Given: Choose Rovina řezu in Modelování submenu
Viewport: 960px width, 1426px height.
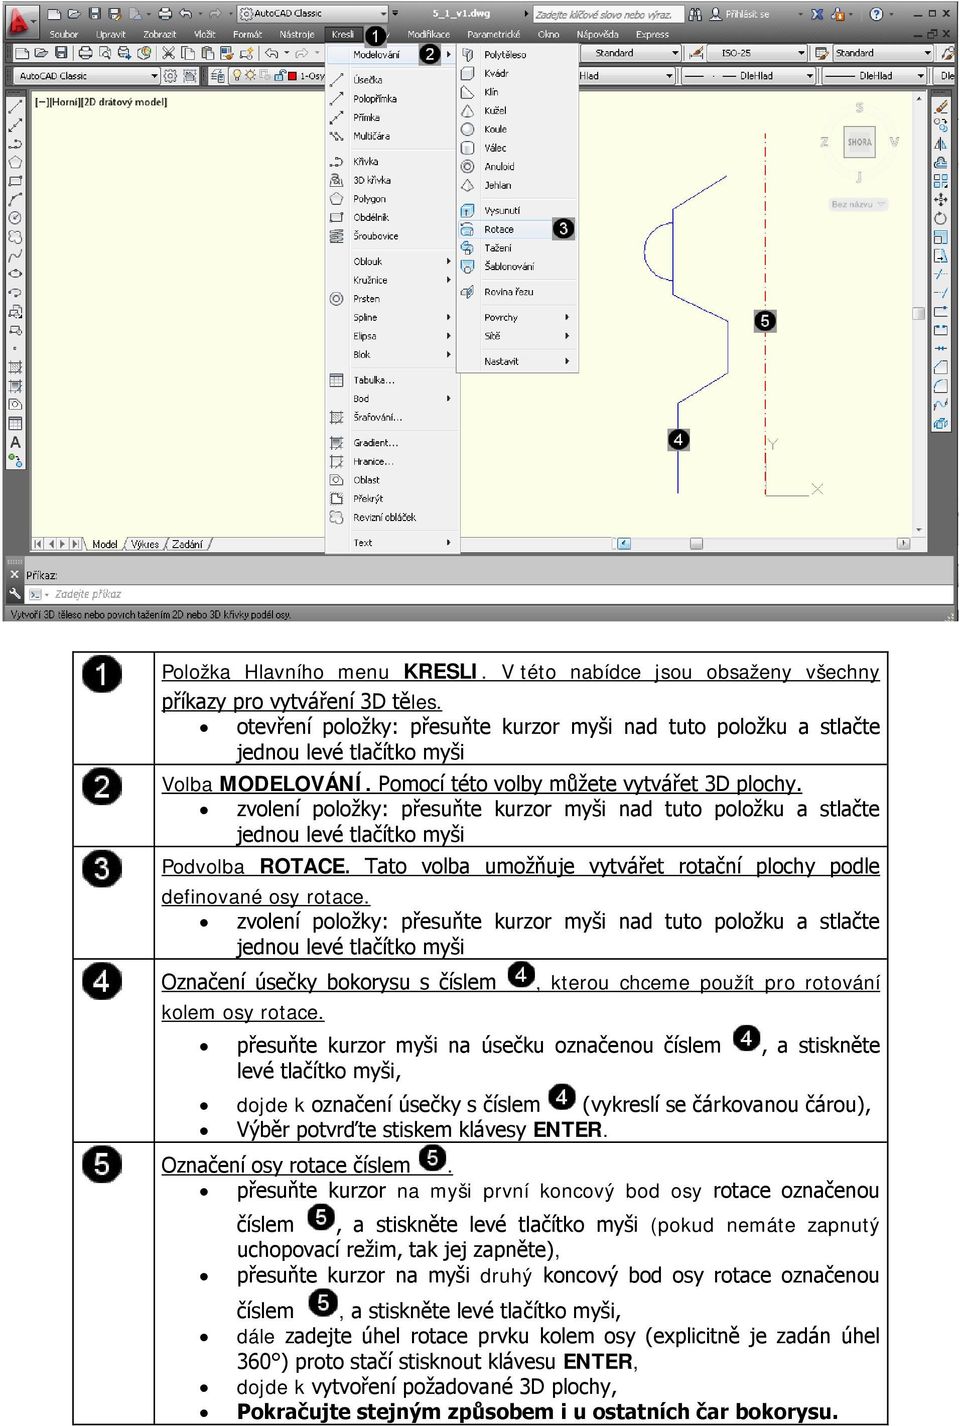Looking at the screenshot, I should coord(516,292).
